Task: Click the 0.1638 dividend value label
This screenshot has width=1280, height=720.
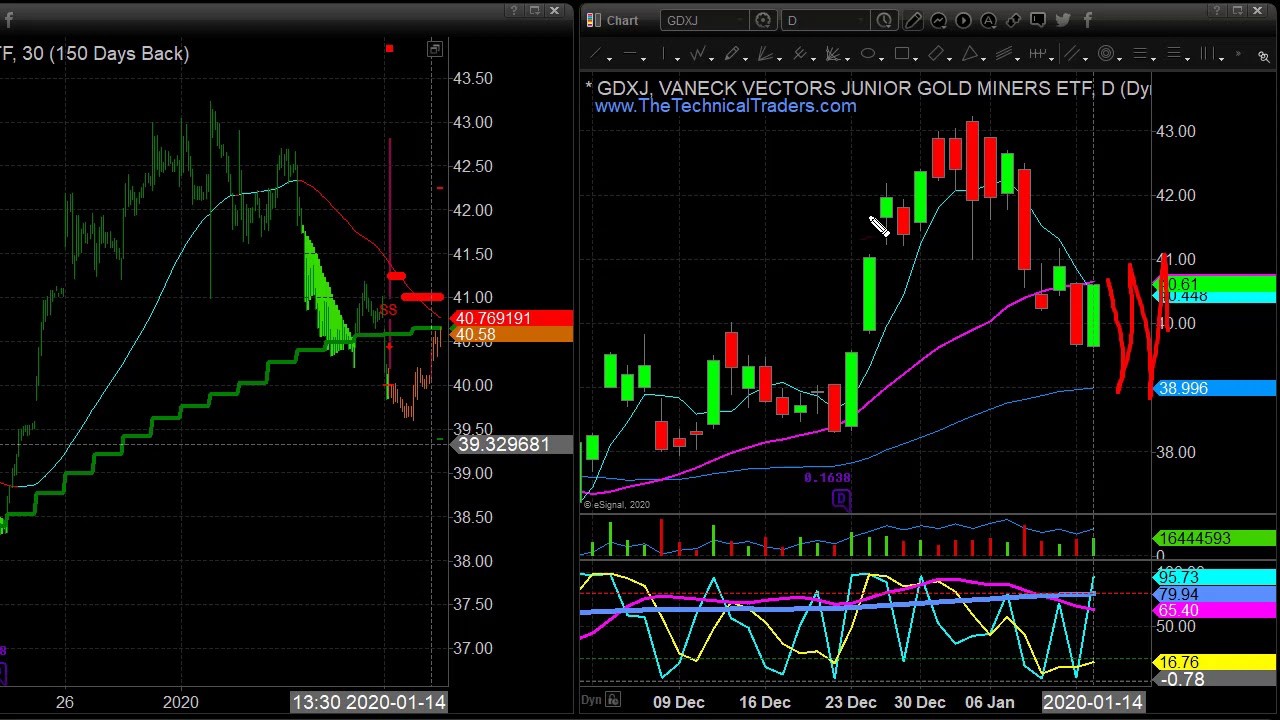Action: click(x=827, y=478)
